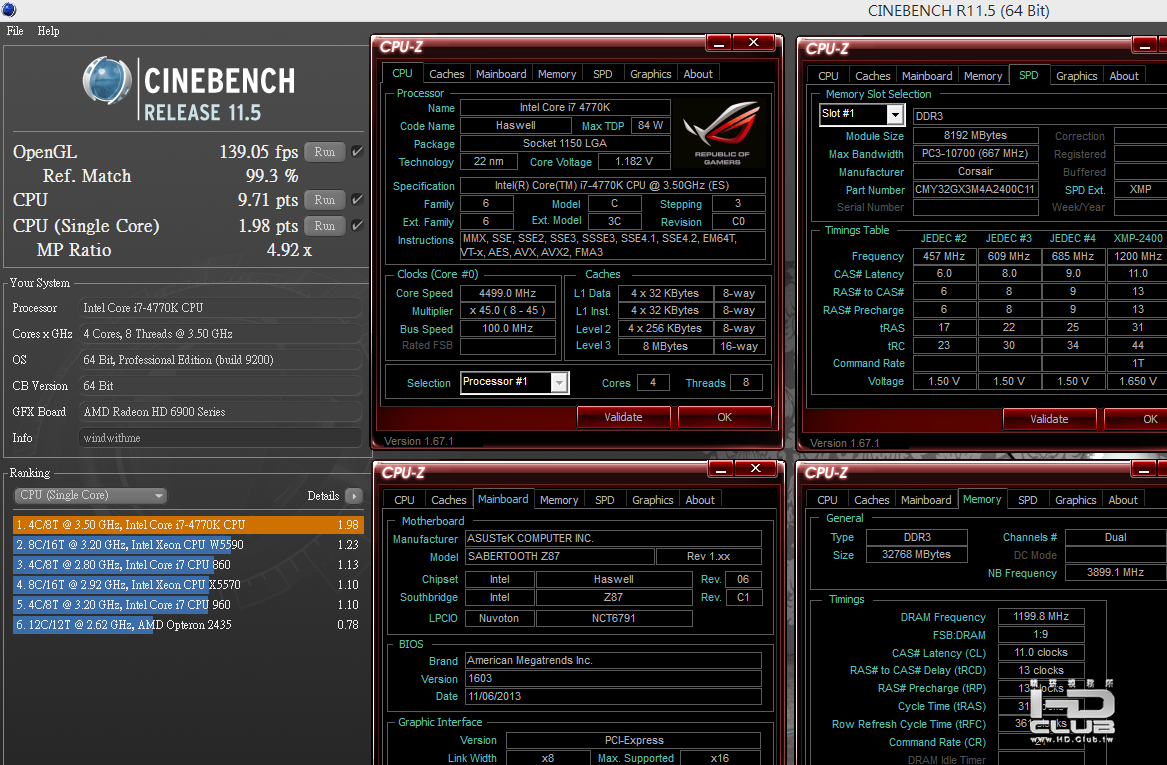Run the CPU benchmark
The height and width of the screenshot is (765, 1167).
324,200
